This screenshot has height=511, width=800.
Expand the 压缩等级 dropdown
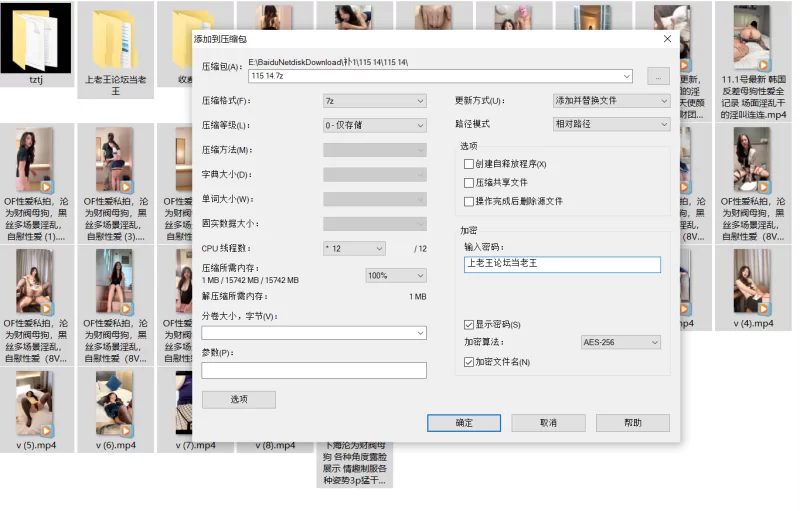(x=374, y=125)
